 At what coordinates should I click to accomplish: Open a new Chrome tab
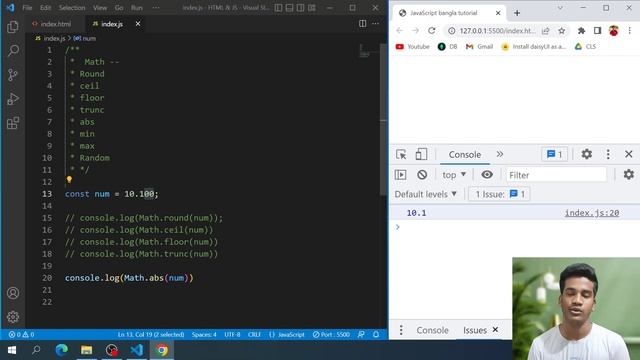pyautogui.click(x=517, y=13)
